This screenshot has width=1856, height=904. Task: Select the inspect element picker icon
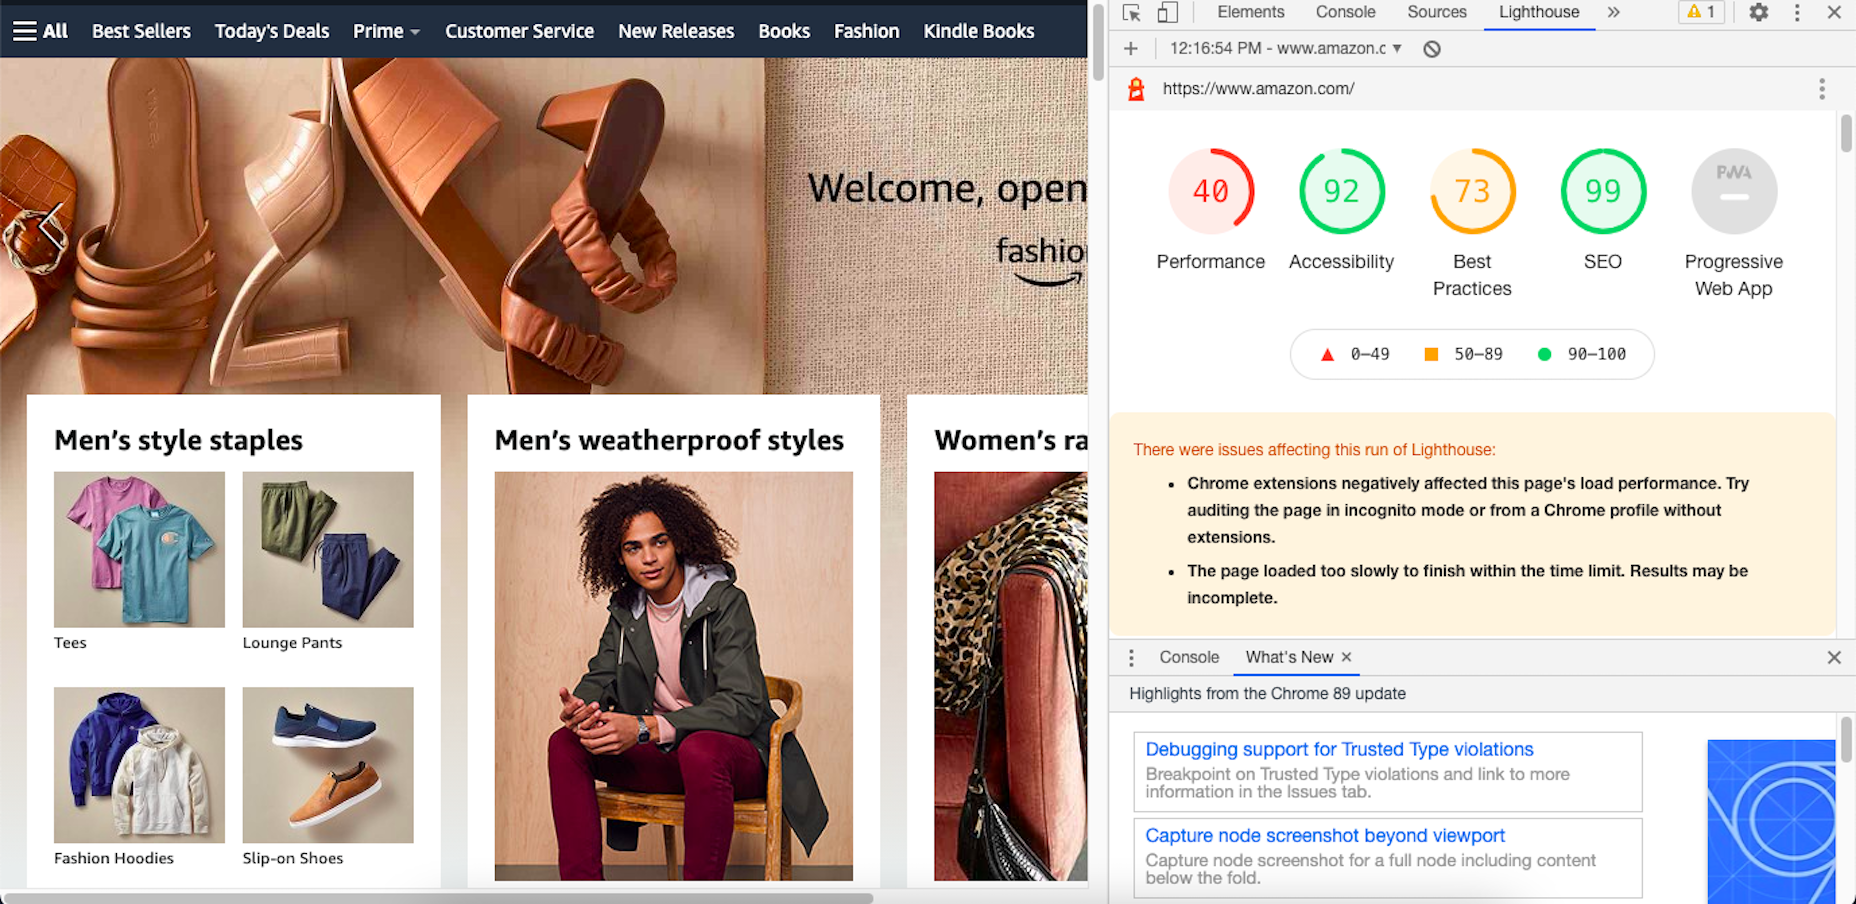pyautogui.click(x=1132, y=12)
